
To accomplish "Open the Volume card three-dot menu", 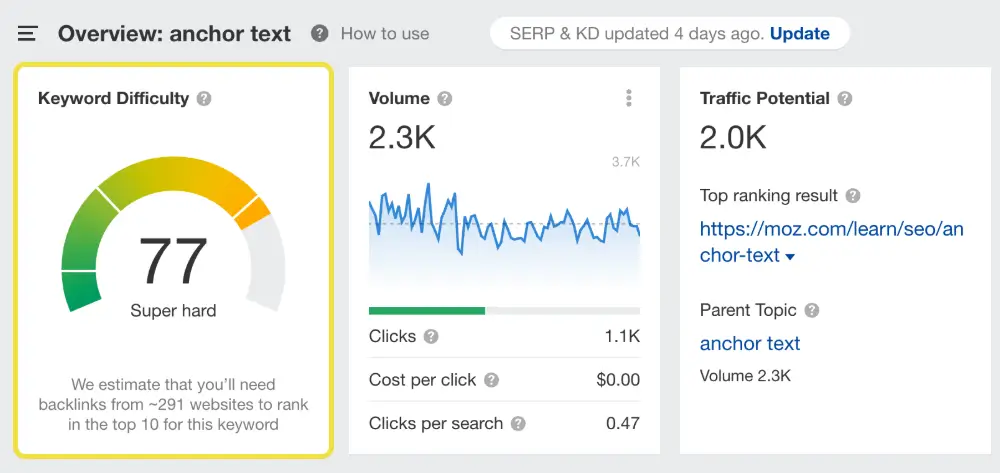I will pyautogui.click(x=629, y=98).
